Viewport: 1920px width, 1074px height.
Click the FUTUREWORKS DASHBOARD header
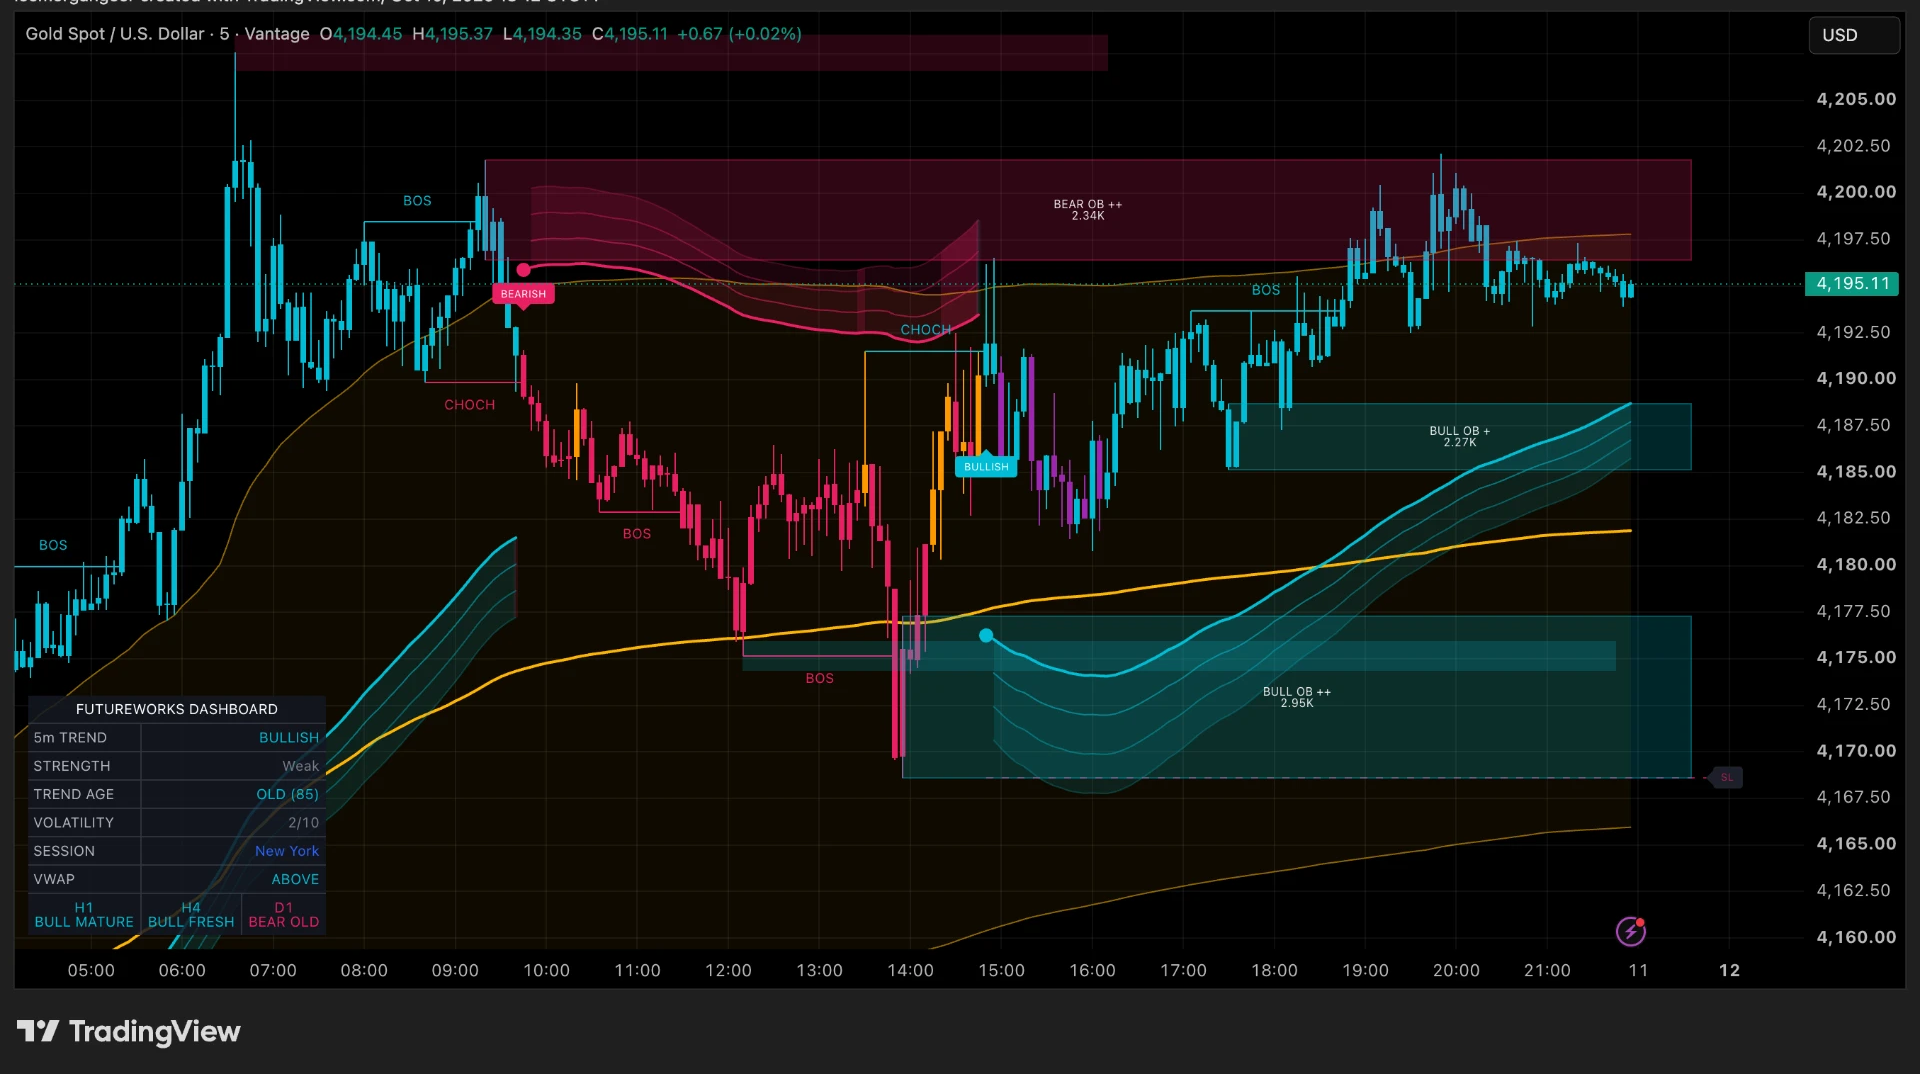tap(177, 709)
